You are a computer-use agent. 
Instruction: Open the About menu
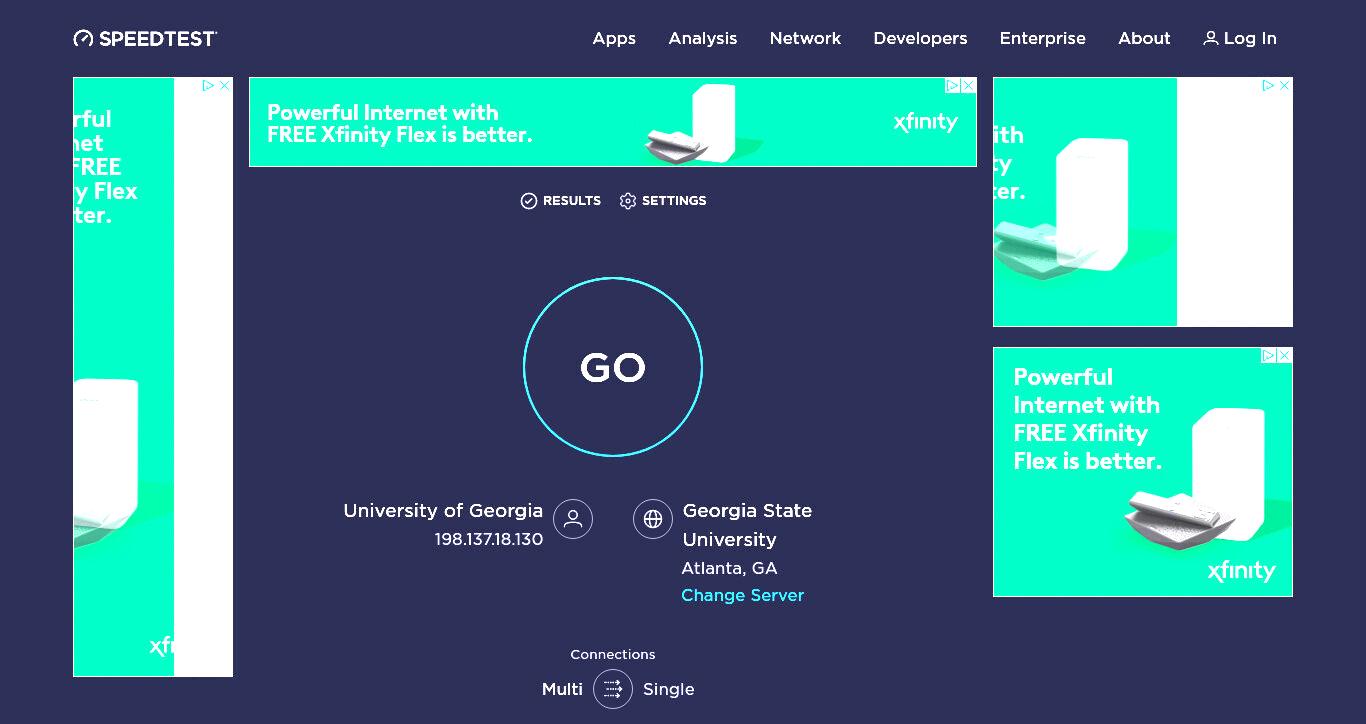click(x=1144, y=38)
